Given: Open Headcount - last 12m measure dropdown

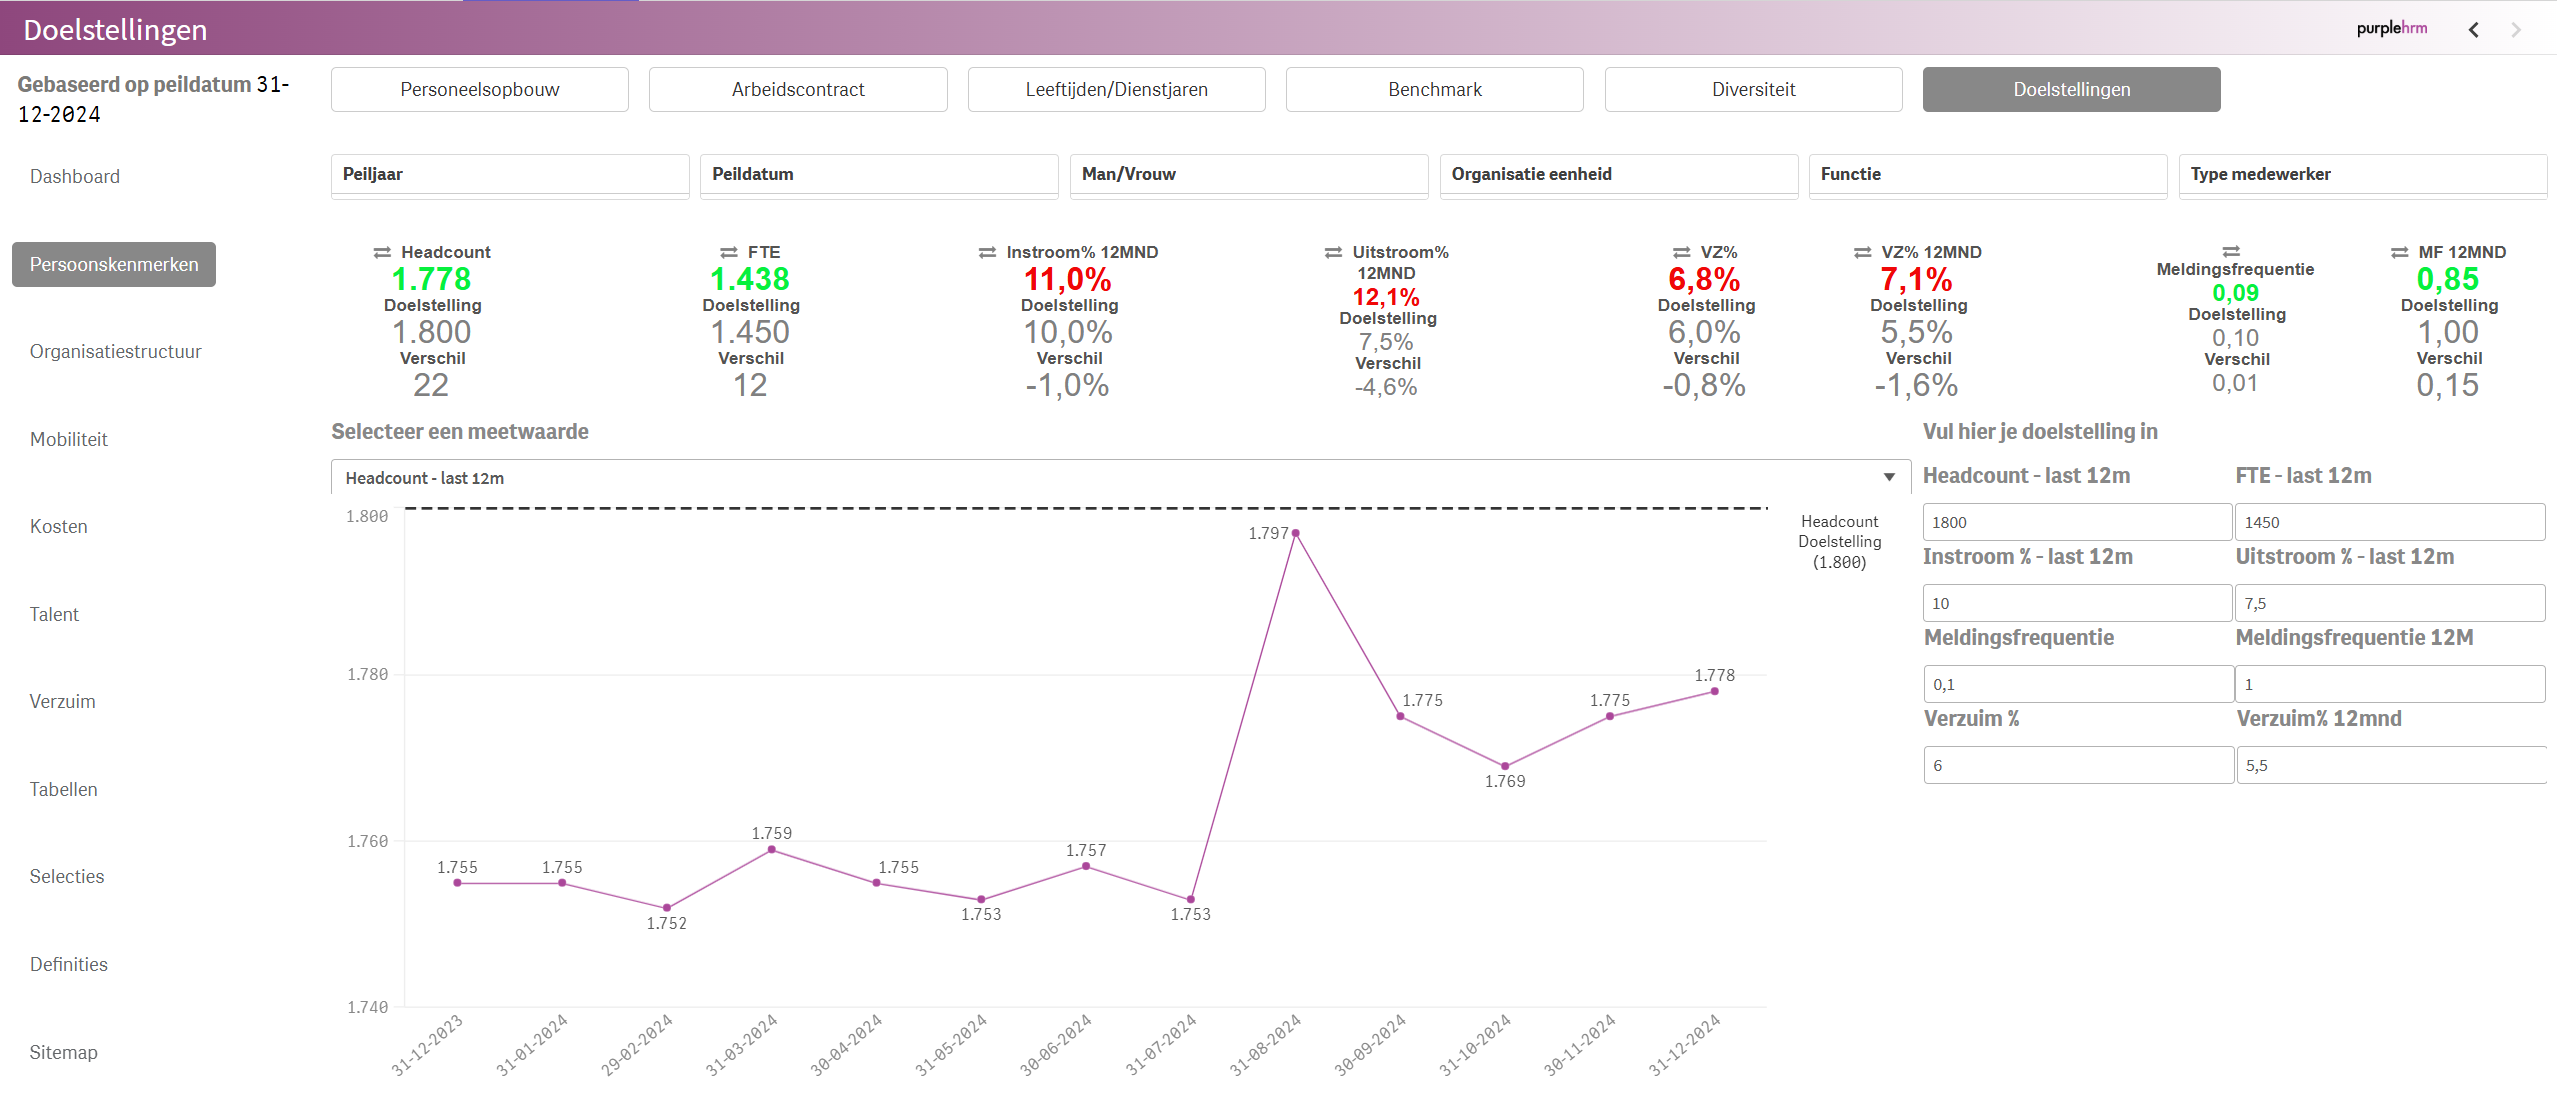Looking at the screenshot, I should pyautogui.click(x=1888, y=477).
